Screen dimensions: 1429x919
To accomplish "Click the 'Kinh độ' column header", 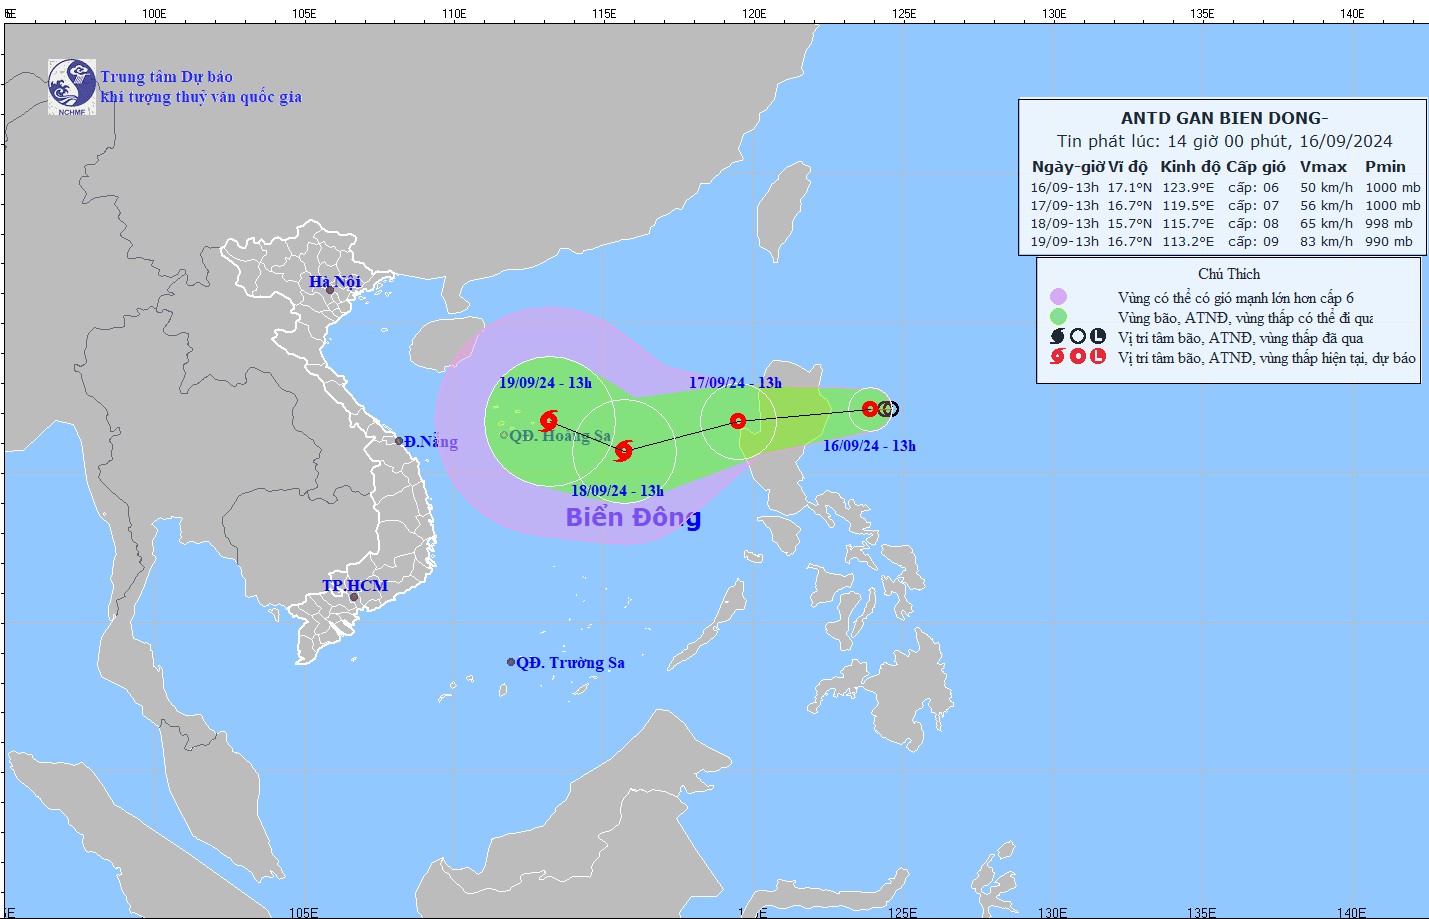I will click(x=1190, y=167).
